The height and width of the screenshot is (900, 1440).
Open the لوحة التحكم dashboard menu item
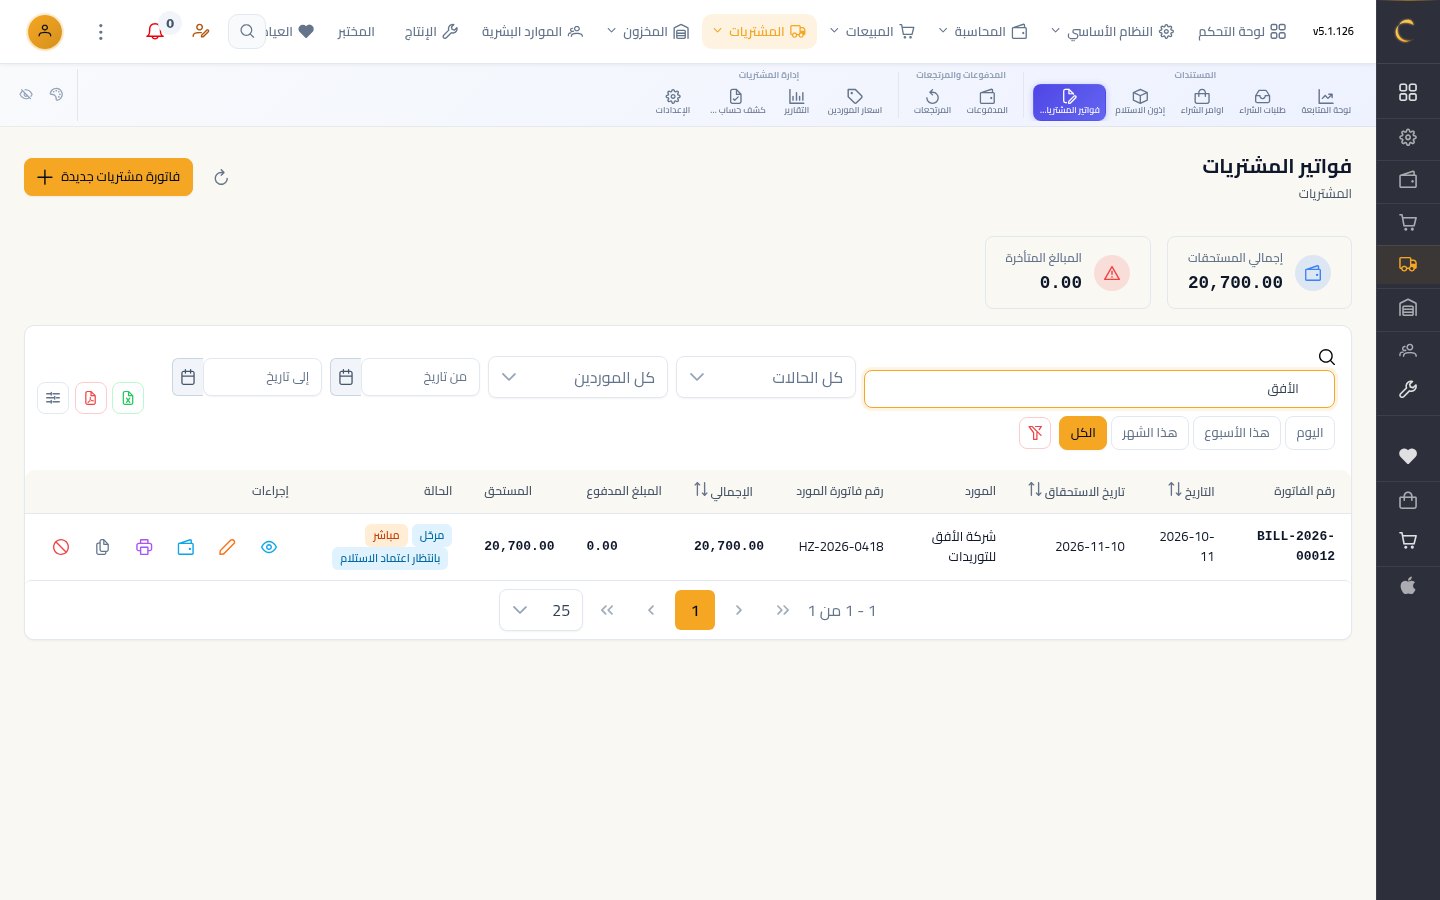coord(1242,32)
